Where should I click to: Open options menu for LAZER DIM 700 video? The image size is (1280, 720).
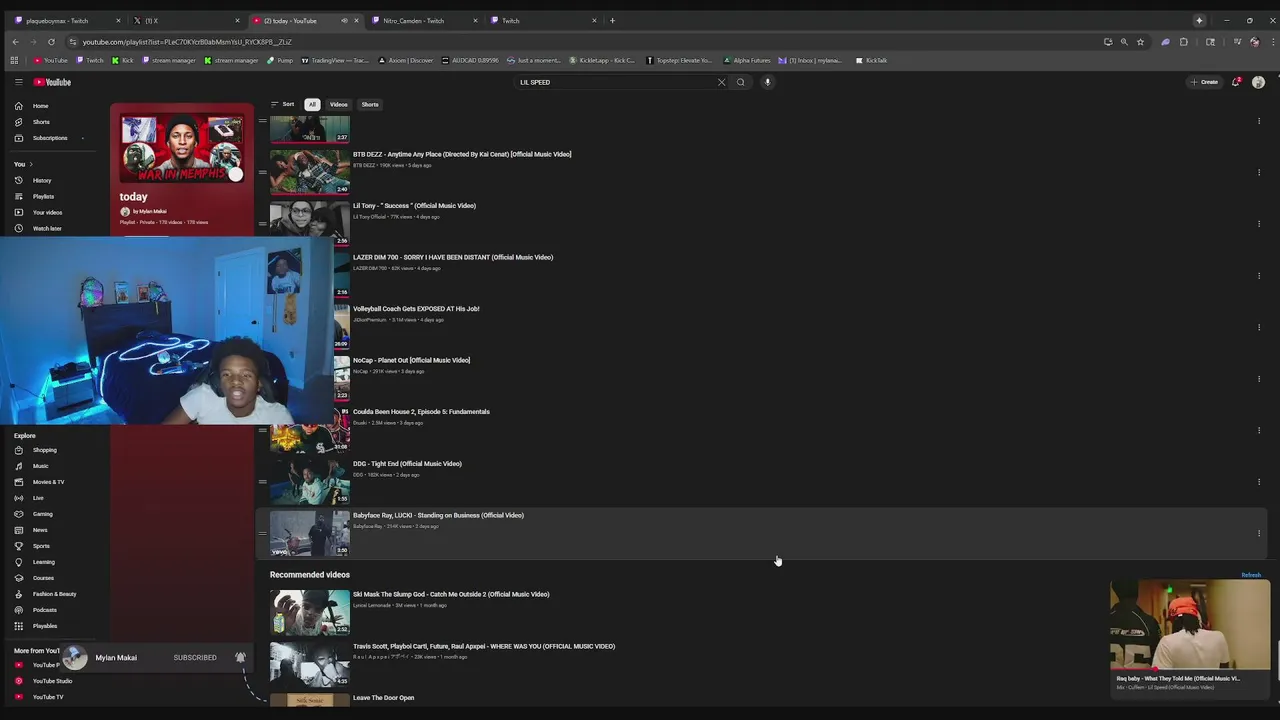[1259, 276]
